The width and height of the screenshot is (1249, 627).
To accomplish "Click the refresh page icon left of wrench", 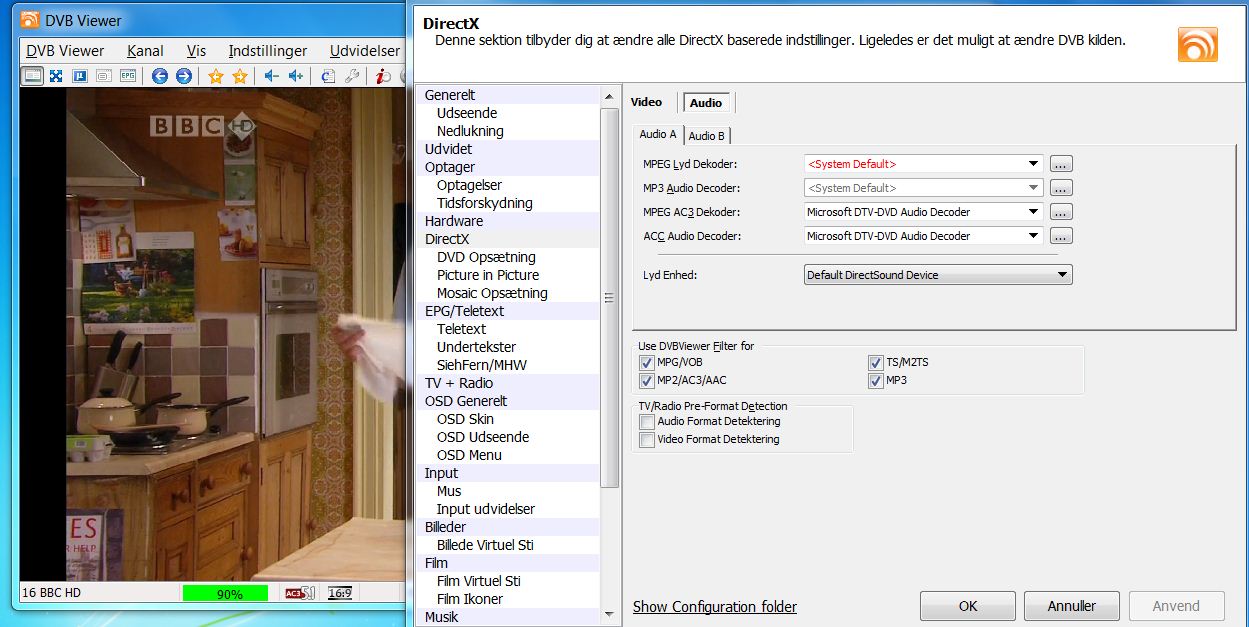I will [327, 76].
